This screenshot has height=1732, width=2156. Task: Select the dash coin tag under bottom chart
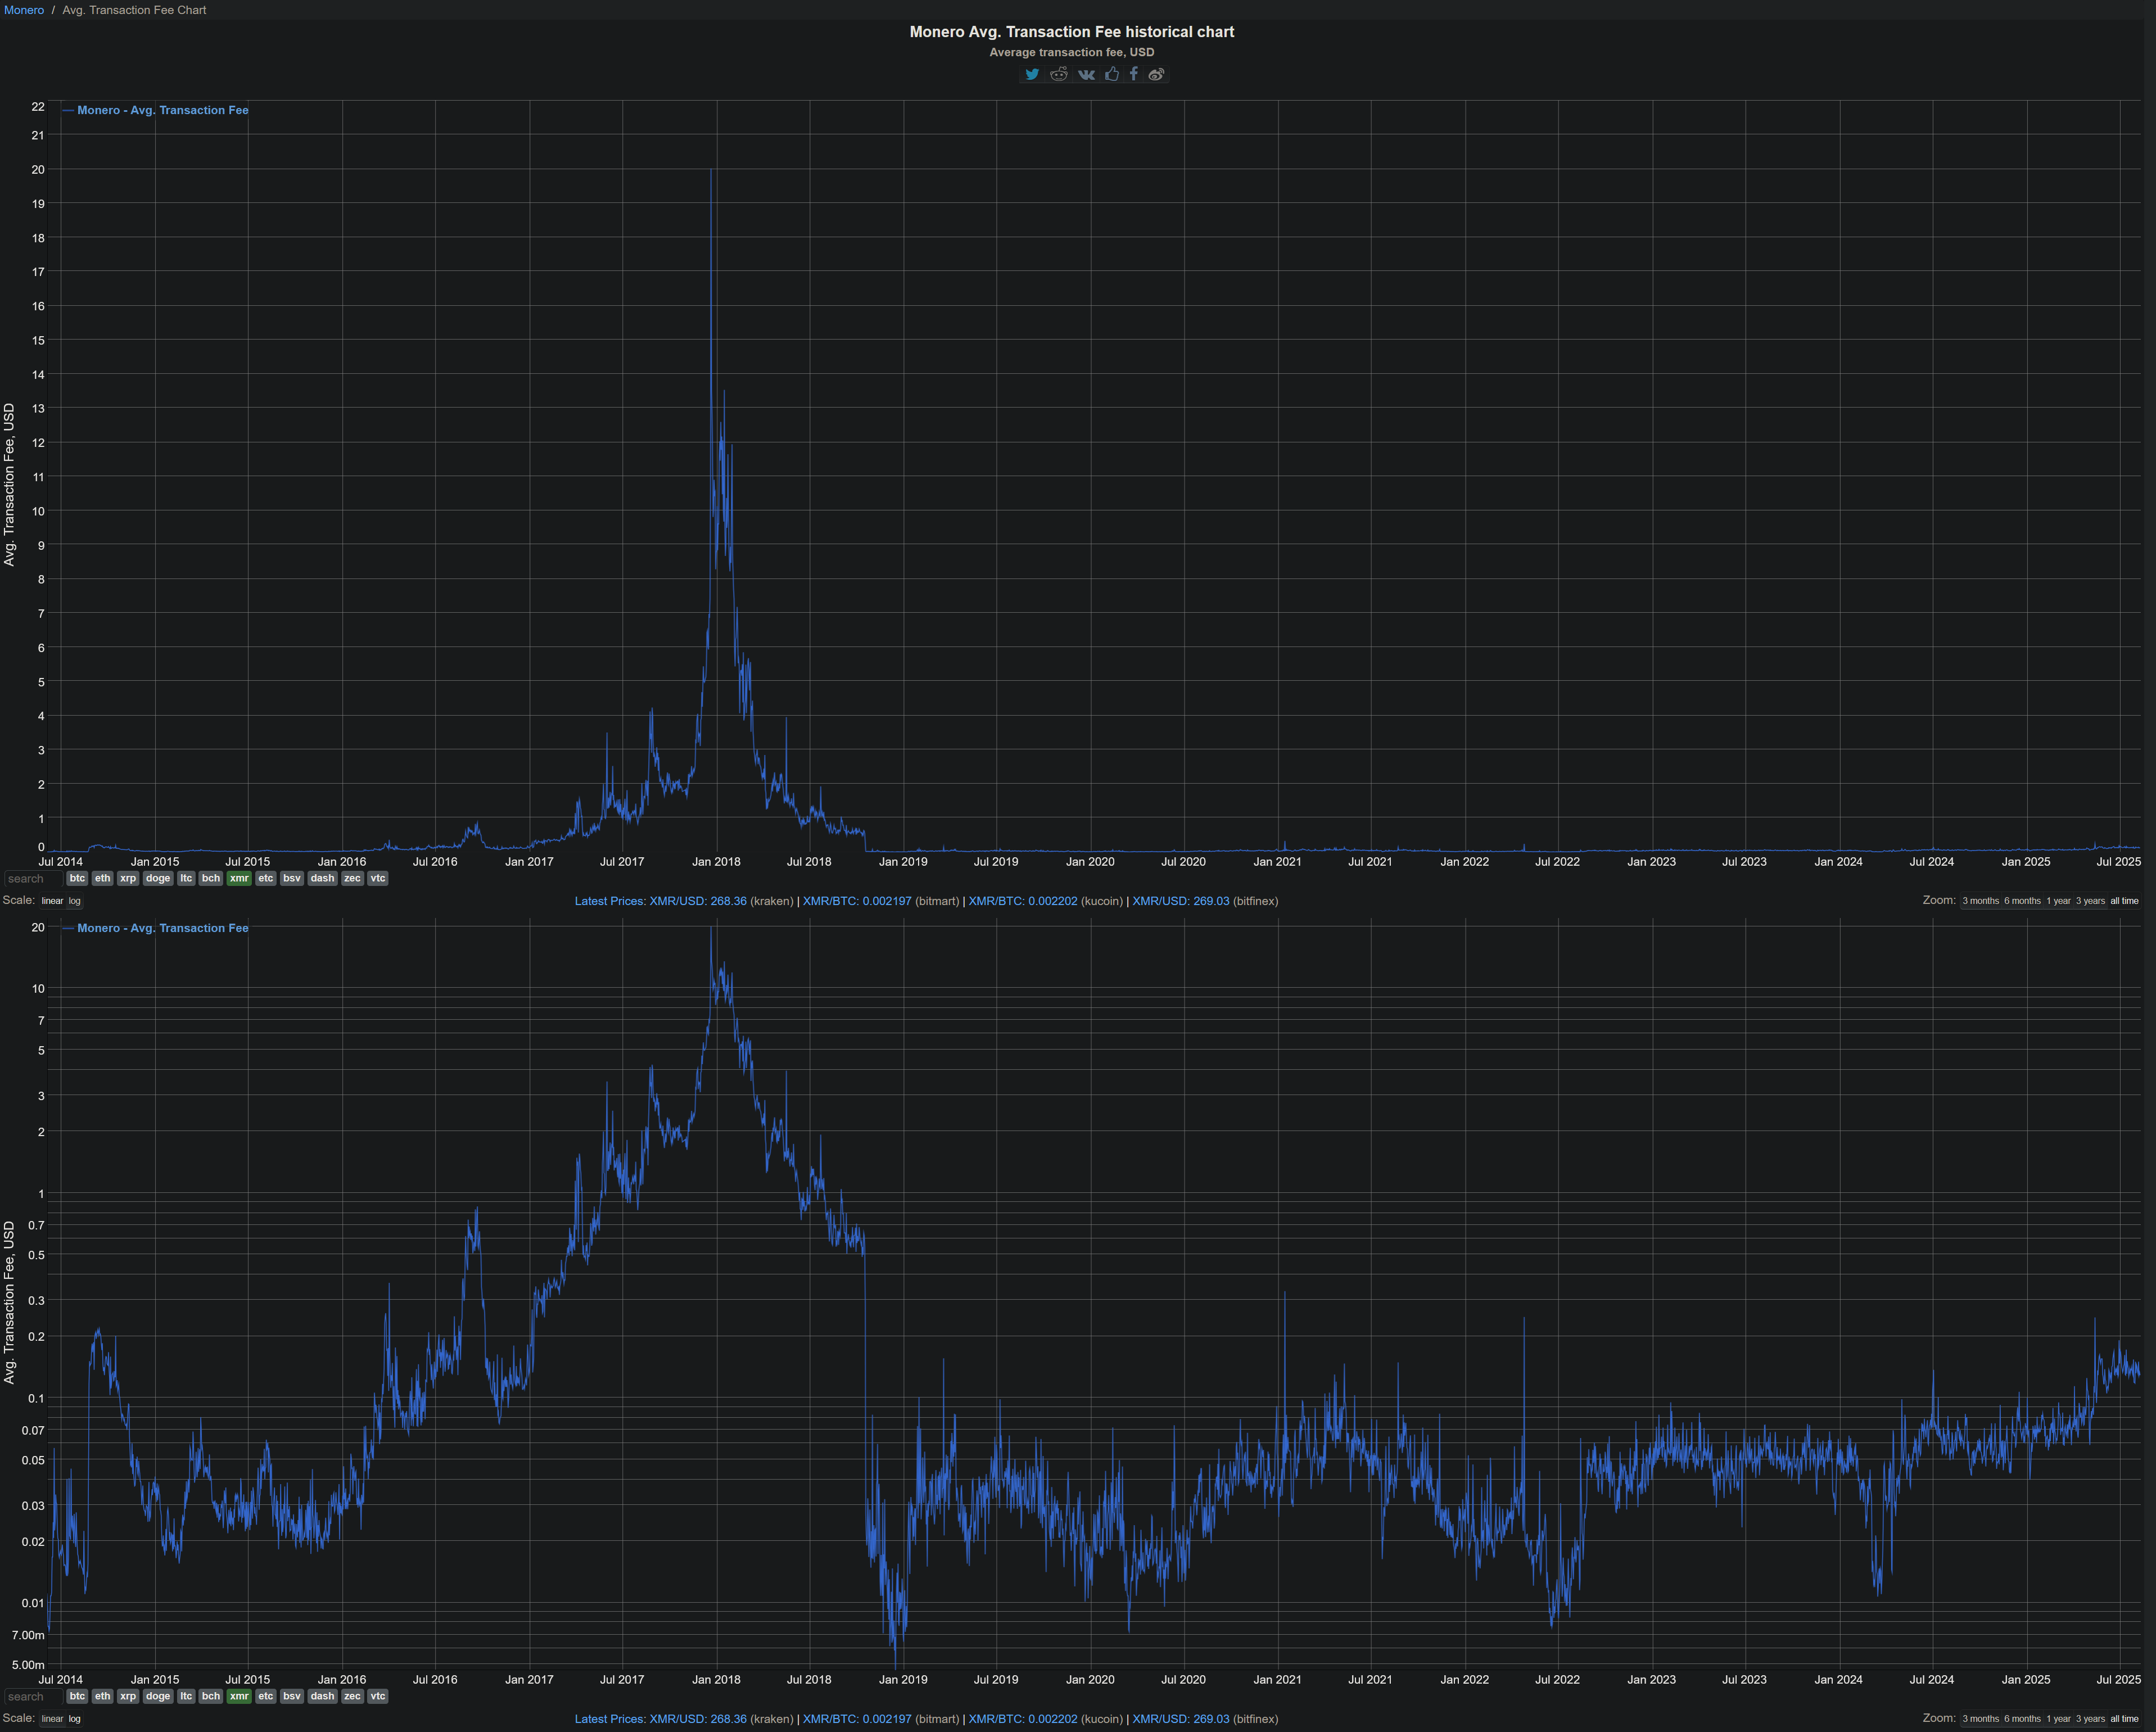click(322, 1696)
